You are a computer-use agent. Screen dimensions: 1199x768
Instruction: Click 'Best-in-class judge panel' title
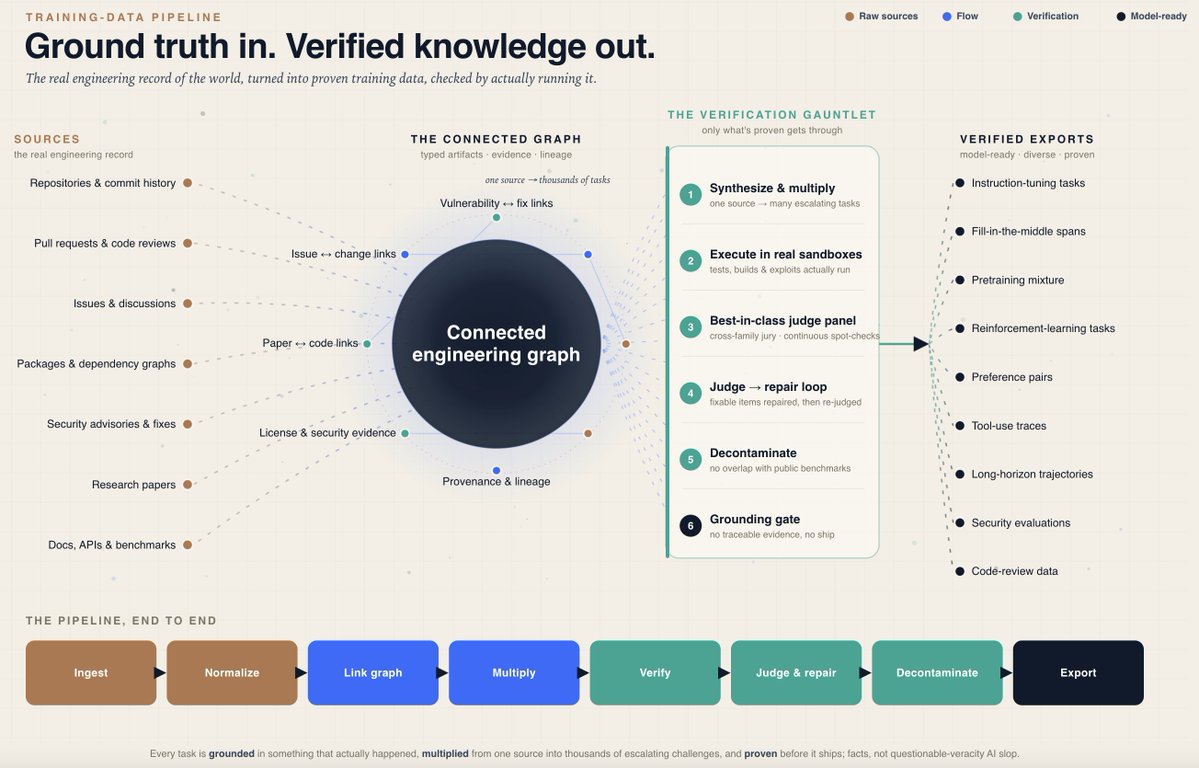tap(782, 321)
